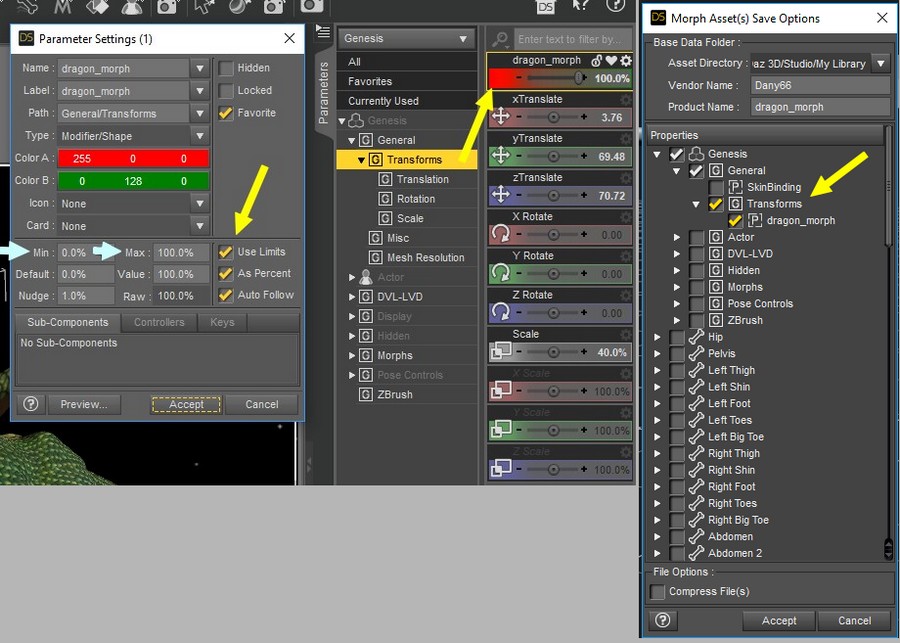
Task: Uncheck the dragon_morph property checkbox
Action: coord(735,220)
